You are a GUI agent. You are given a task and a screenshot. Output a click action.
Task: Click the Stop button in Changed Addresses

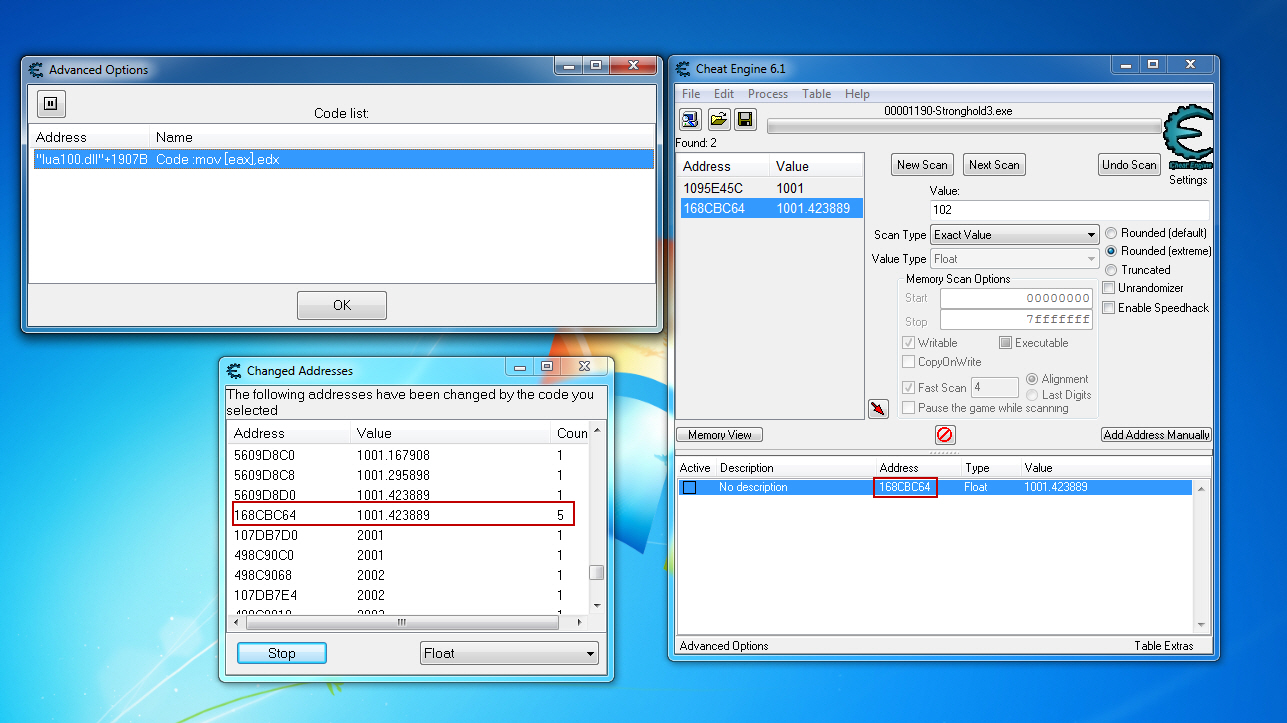click(281, 654)
